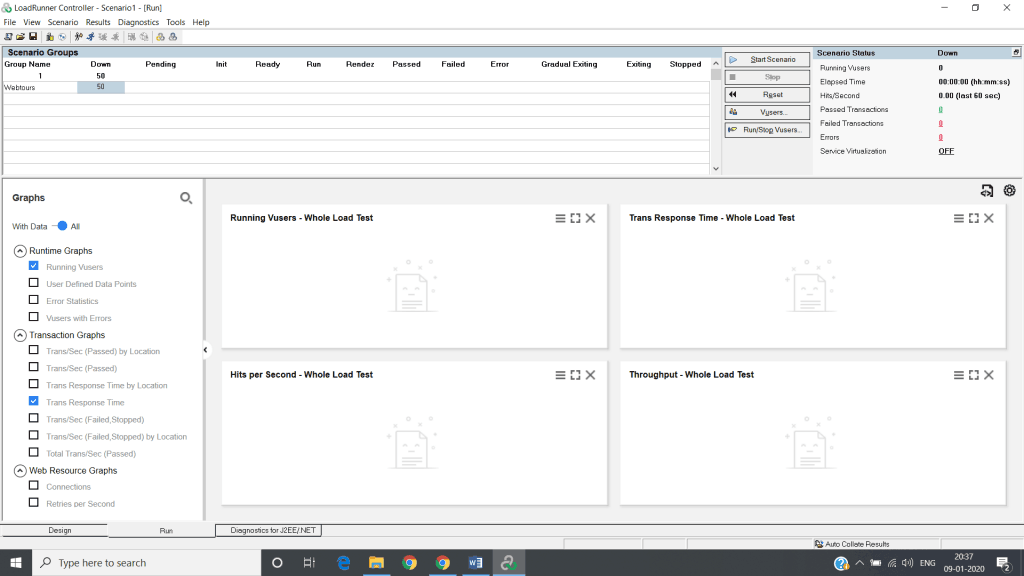The height and width of the screenshot is (576, 1024).
Task: Maximize the Trans Response Time graph
Action: click(x=974, y=218)
